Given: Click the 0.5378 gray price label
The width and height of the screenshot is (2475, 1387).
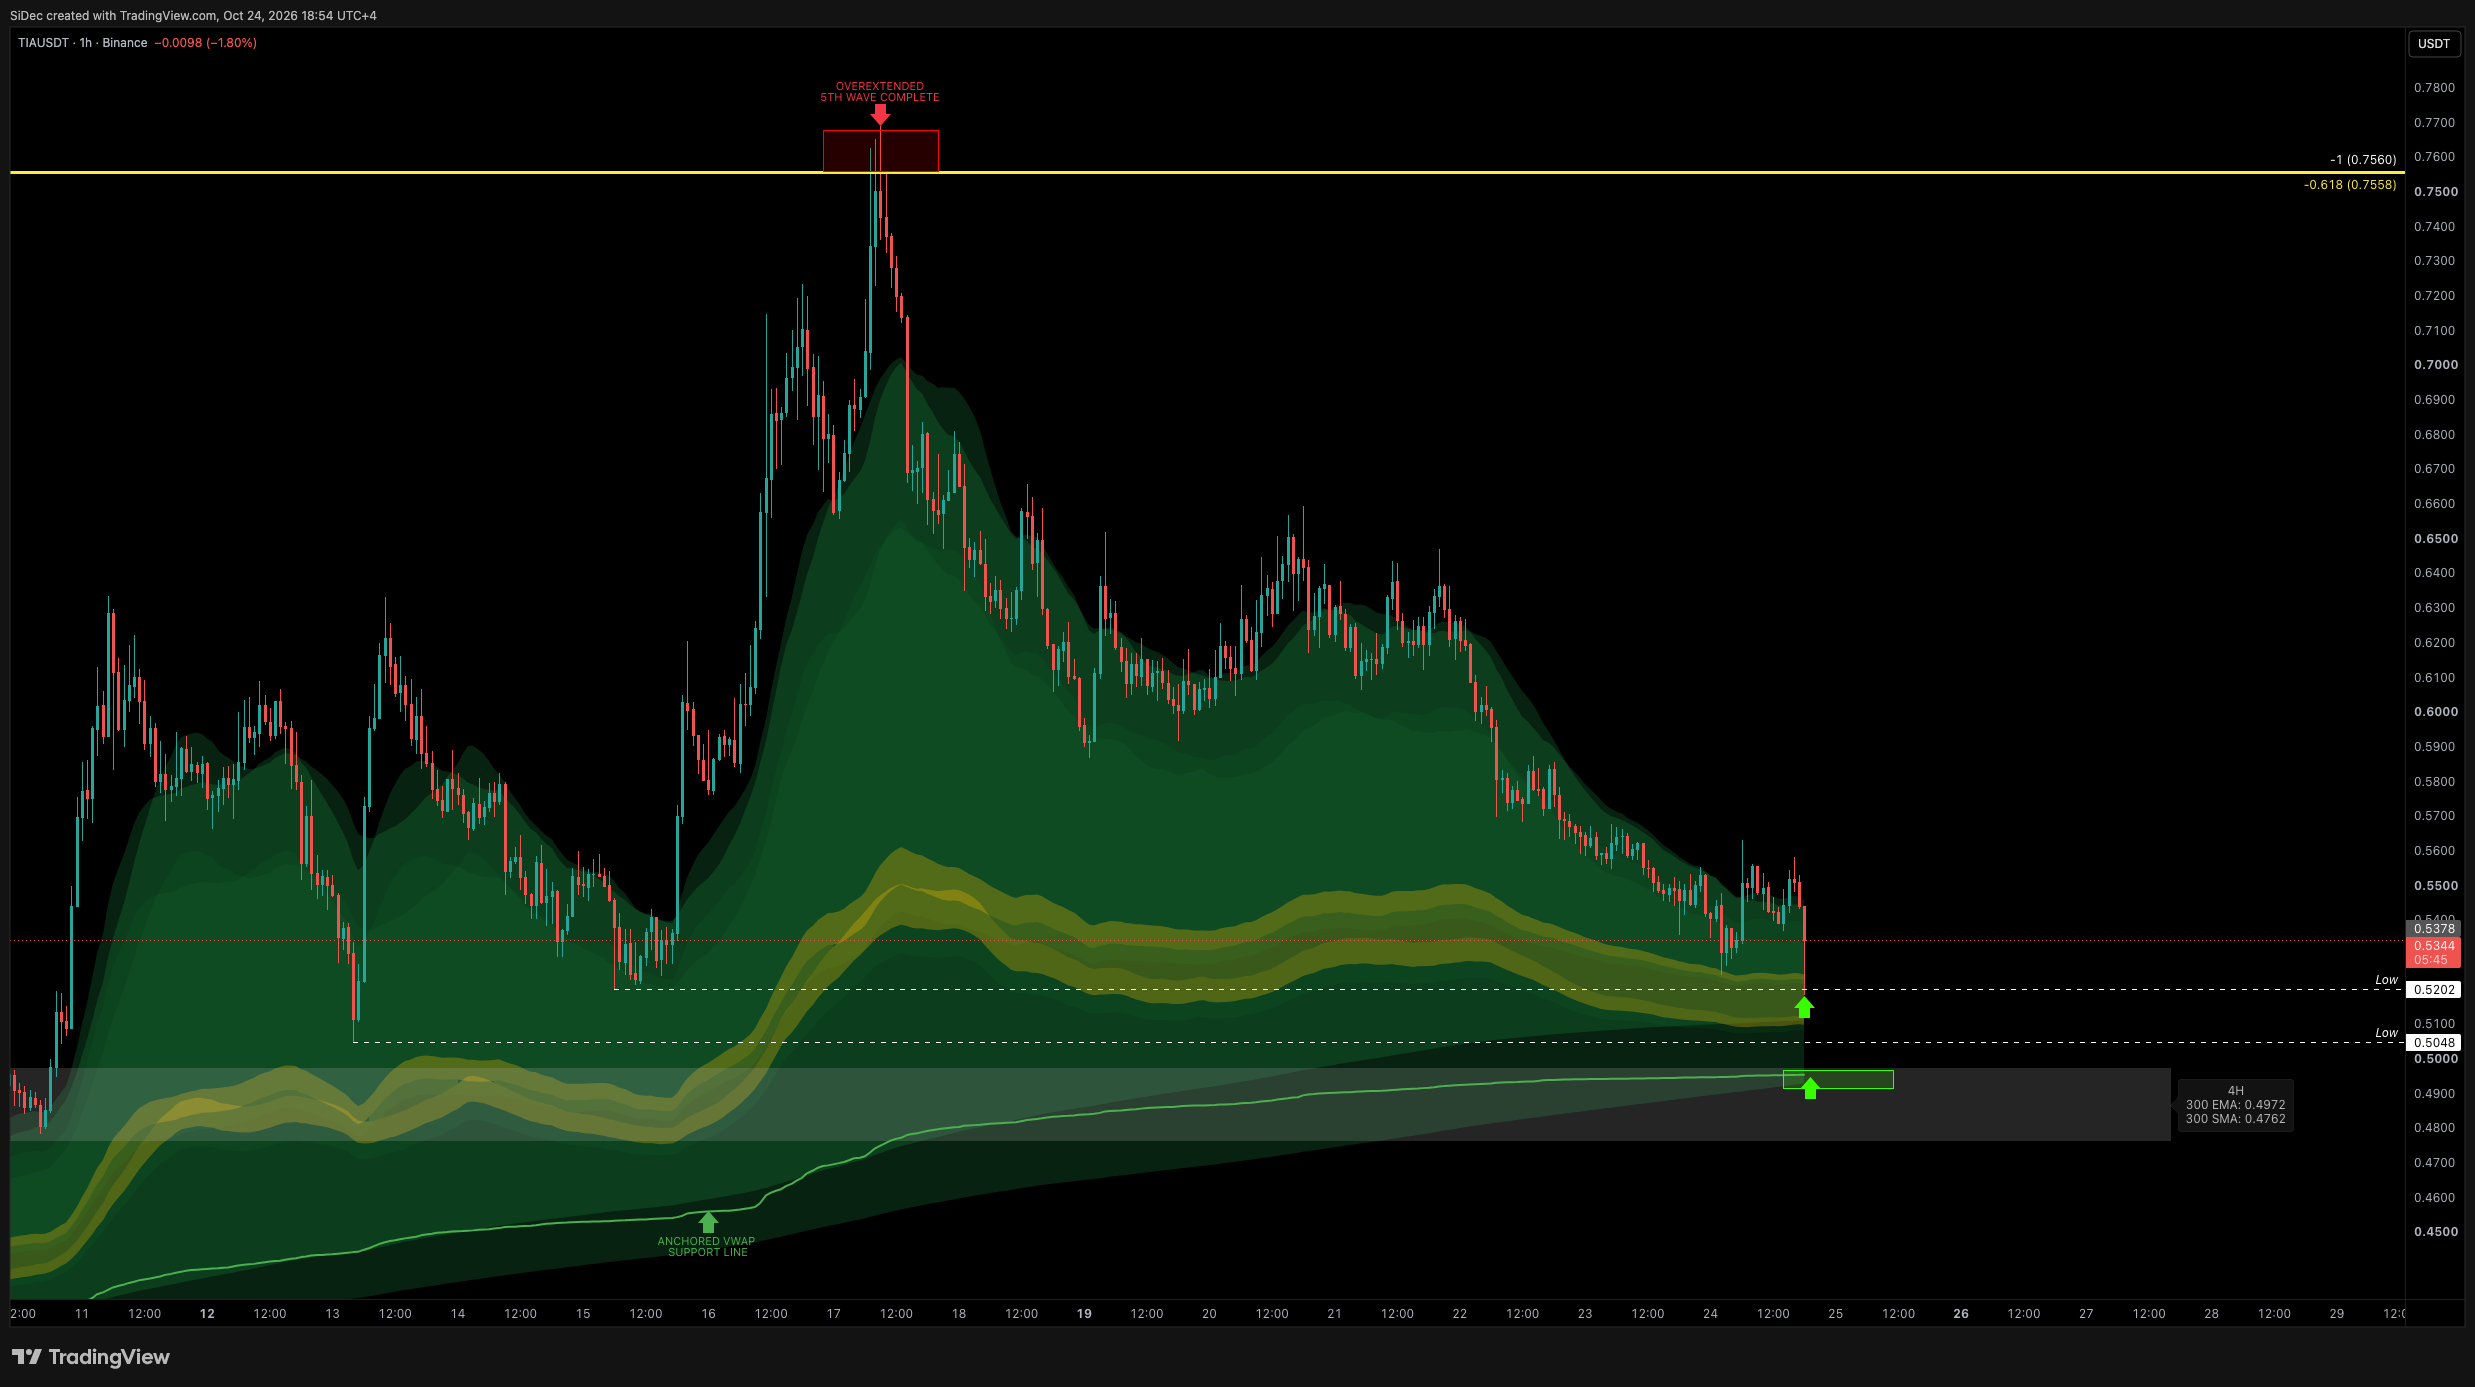Looking at the screenshot, I should click(2434, 929).
